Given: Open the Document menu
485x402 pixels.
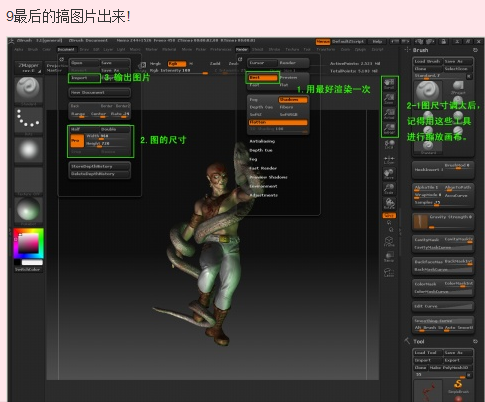Looking at the screenshot, I should pos(66,49).
